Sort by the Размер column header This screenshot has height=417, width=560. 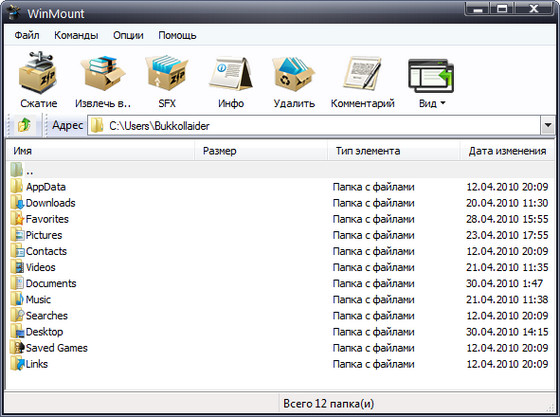[261, 151]
